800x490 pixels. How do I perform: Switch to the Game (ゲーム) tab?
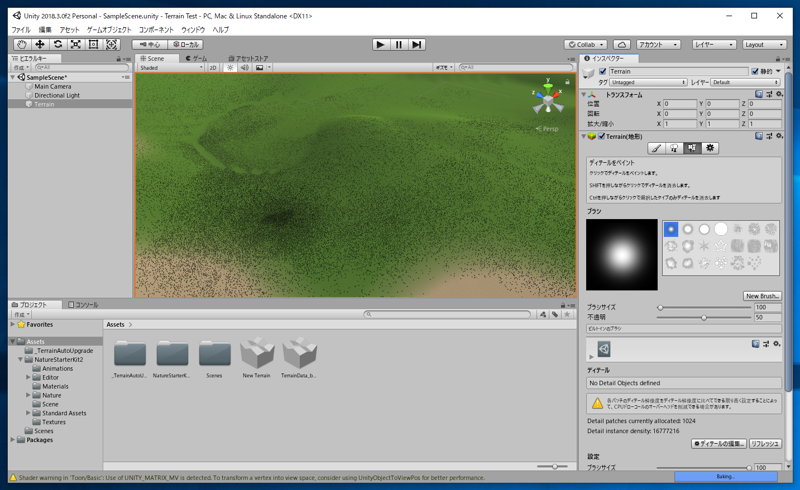pos(196,58)
